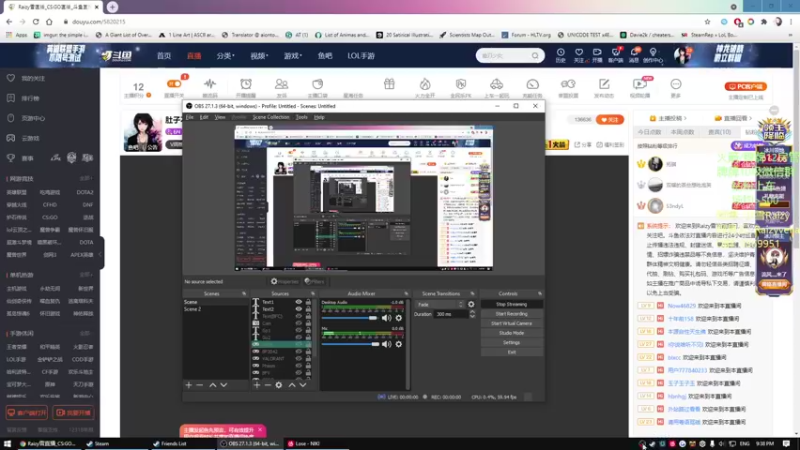The width and height of the screenshot is (800, 450).
Task: Open Scene Collection menu in OBS
Action: (x=271, y=117)
